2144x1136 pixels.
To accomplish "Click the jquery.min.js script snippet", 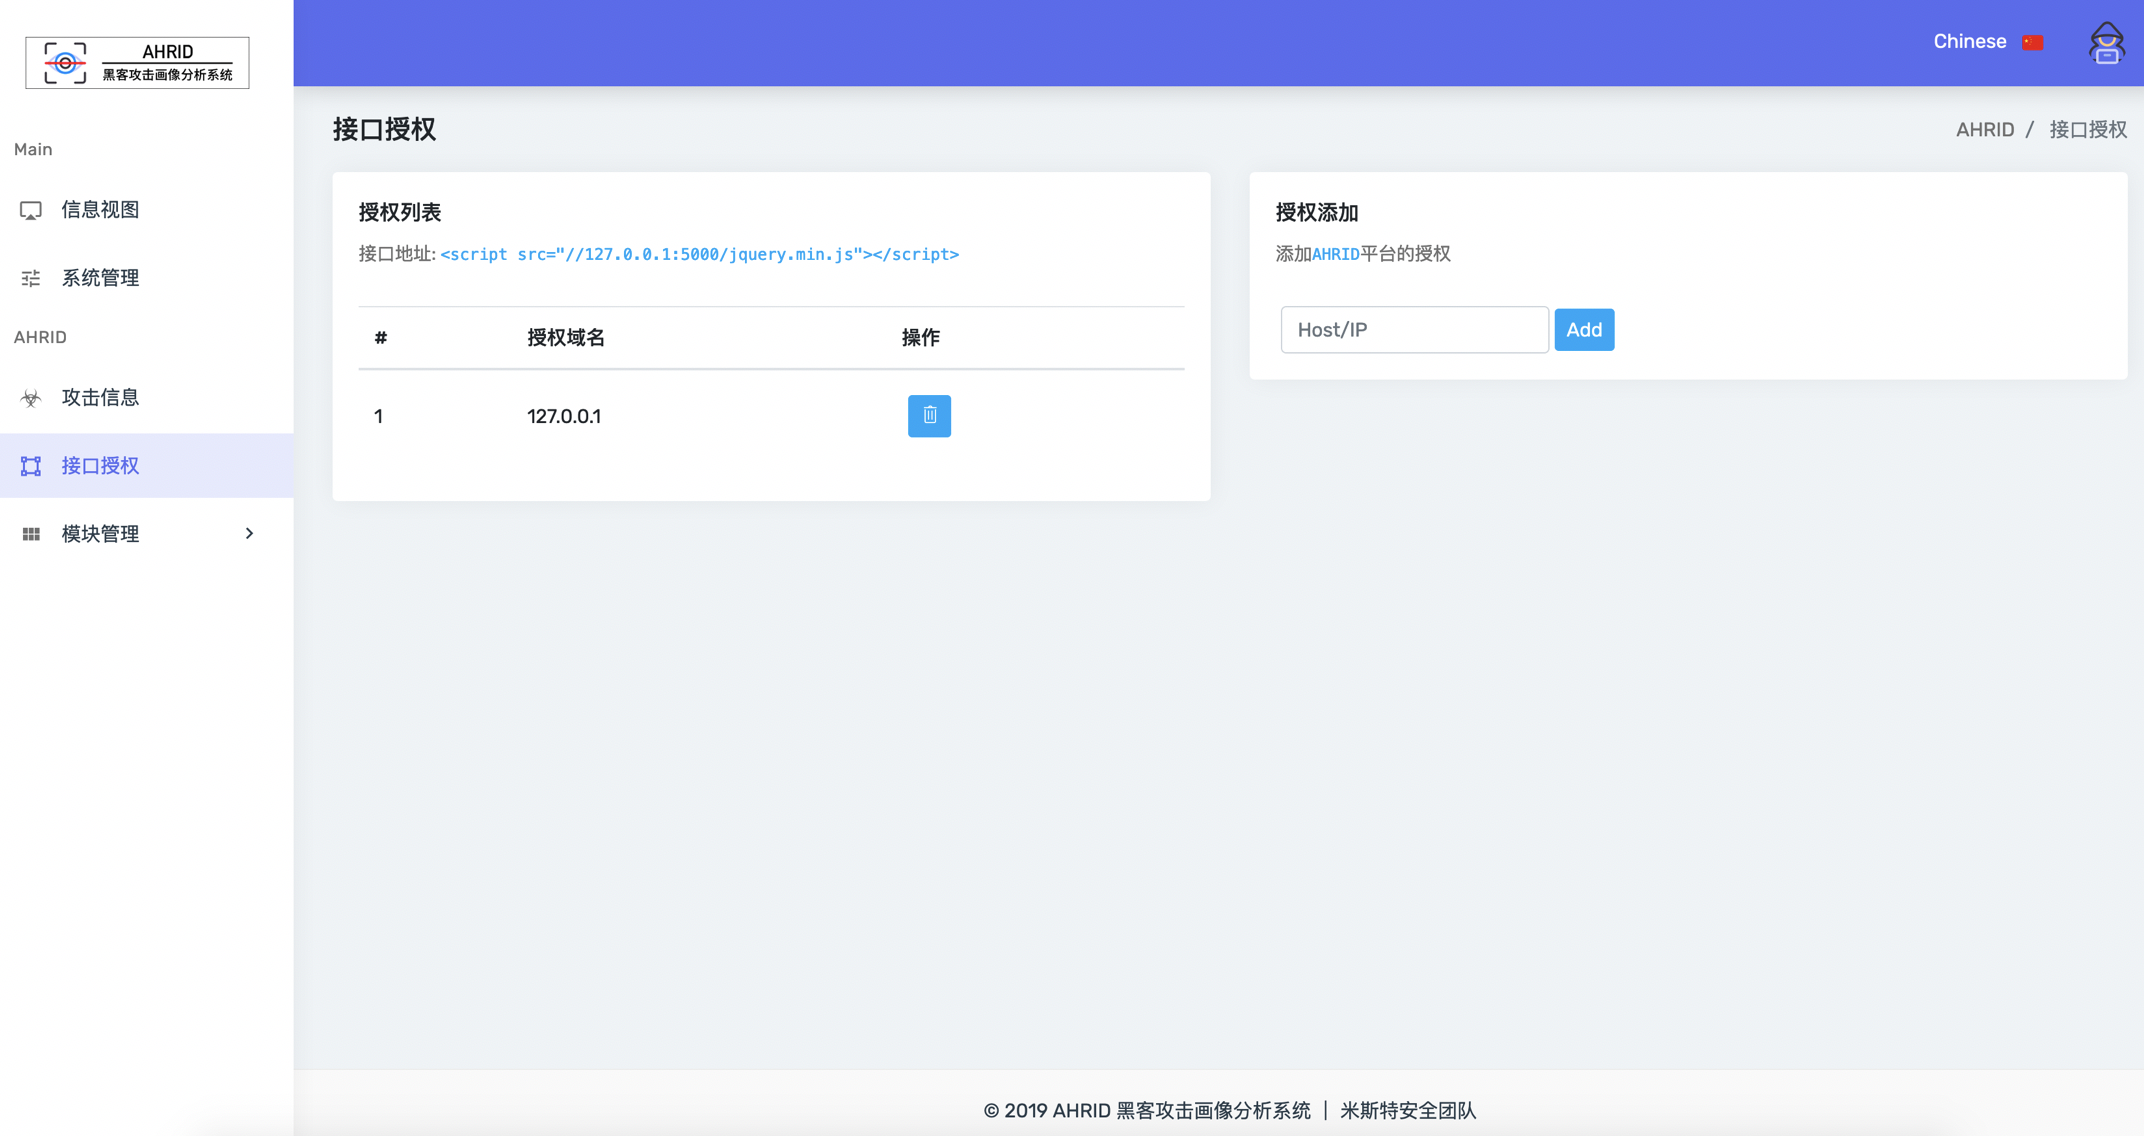I will point(699,254).
